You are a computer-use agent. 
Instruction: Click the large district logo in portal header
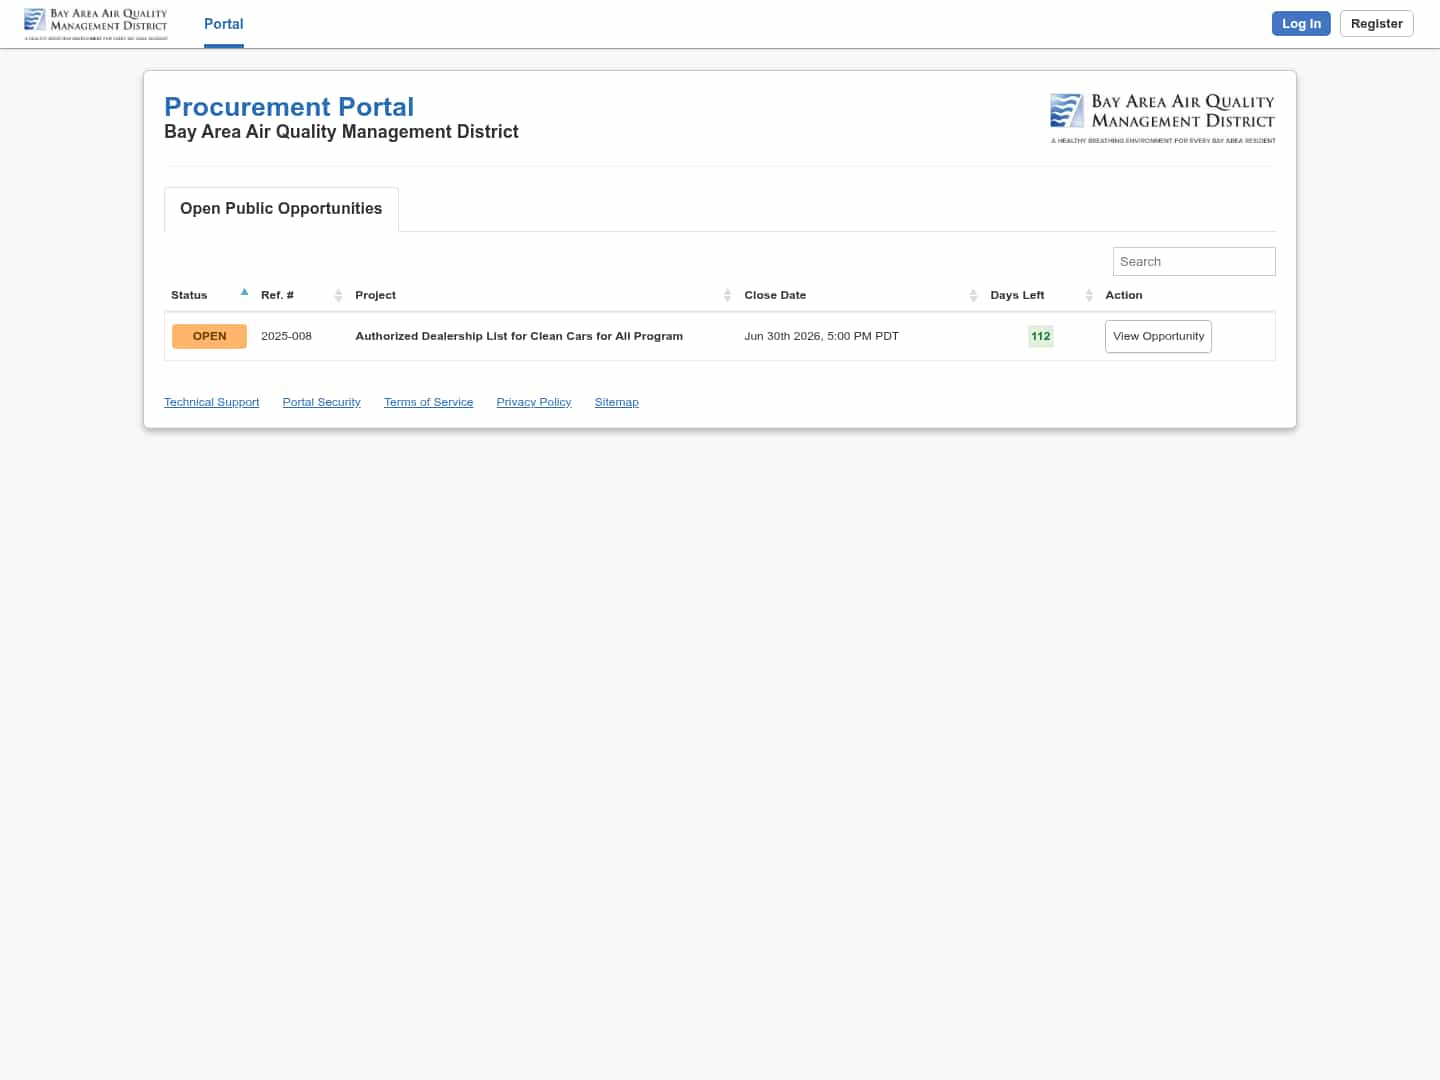[1162, 118]
